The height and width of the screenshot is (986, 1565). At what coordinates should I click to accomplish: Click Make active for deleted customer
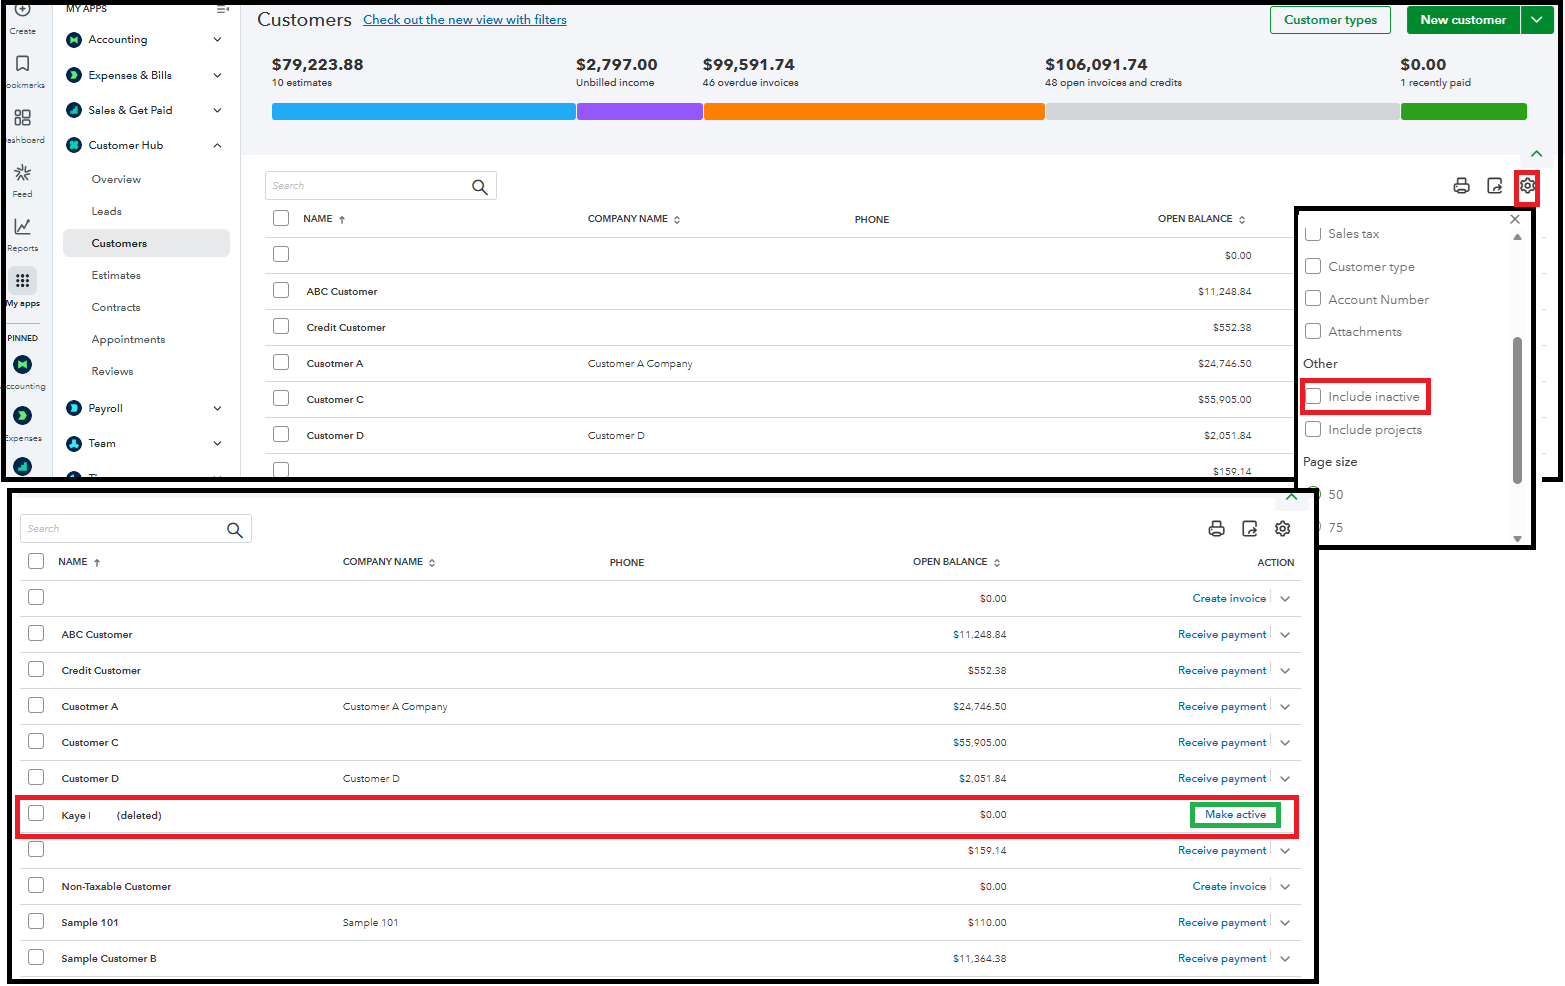tap(1235, 815)
